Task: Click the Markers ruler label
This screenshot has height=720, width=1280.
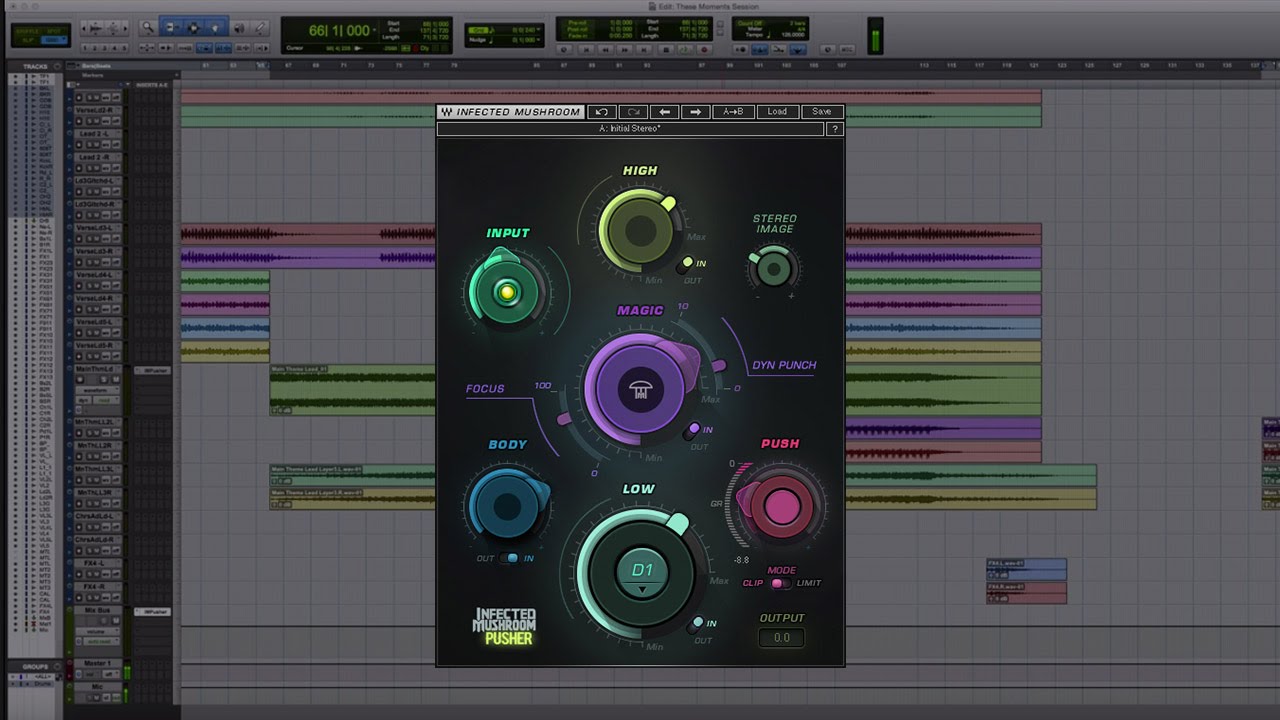Action: (92, 75)
